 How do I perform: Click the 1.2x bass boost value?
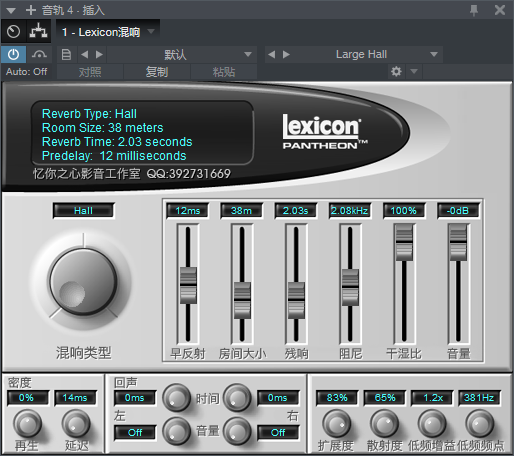click(x=432, y=398)
